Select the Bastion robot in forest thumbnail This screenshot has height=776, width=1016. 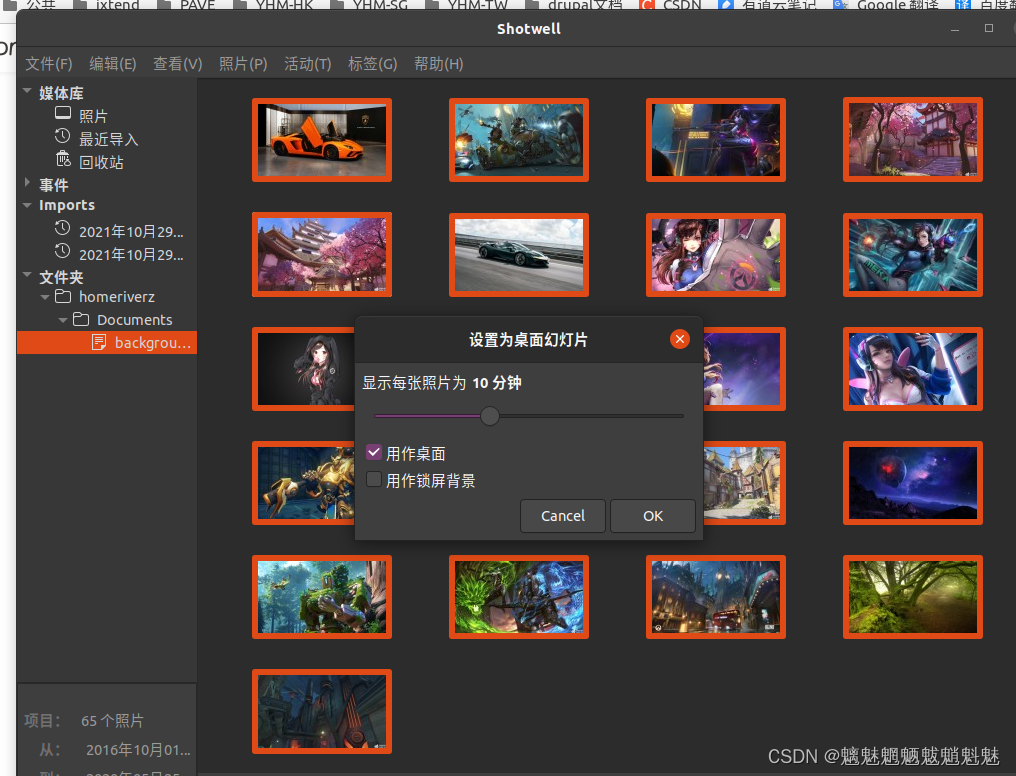coord(322,597)
